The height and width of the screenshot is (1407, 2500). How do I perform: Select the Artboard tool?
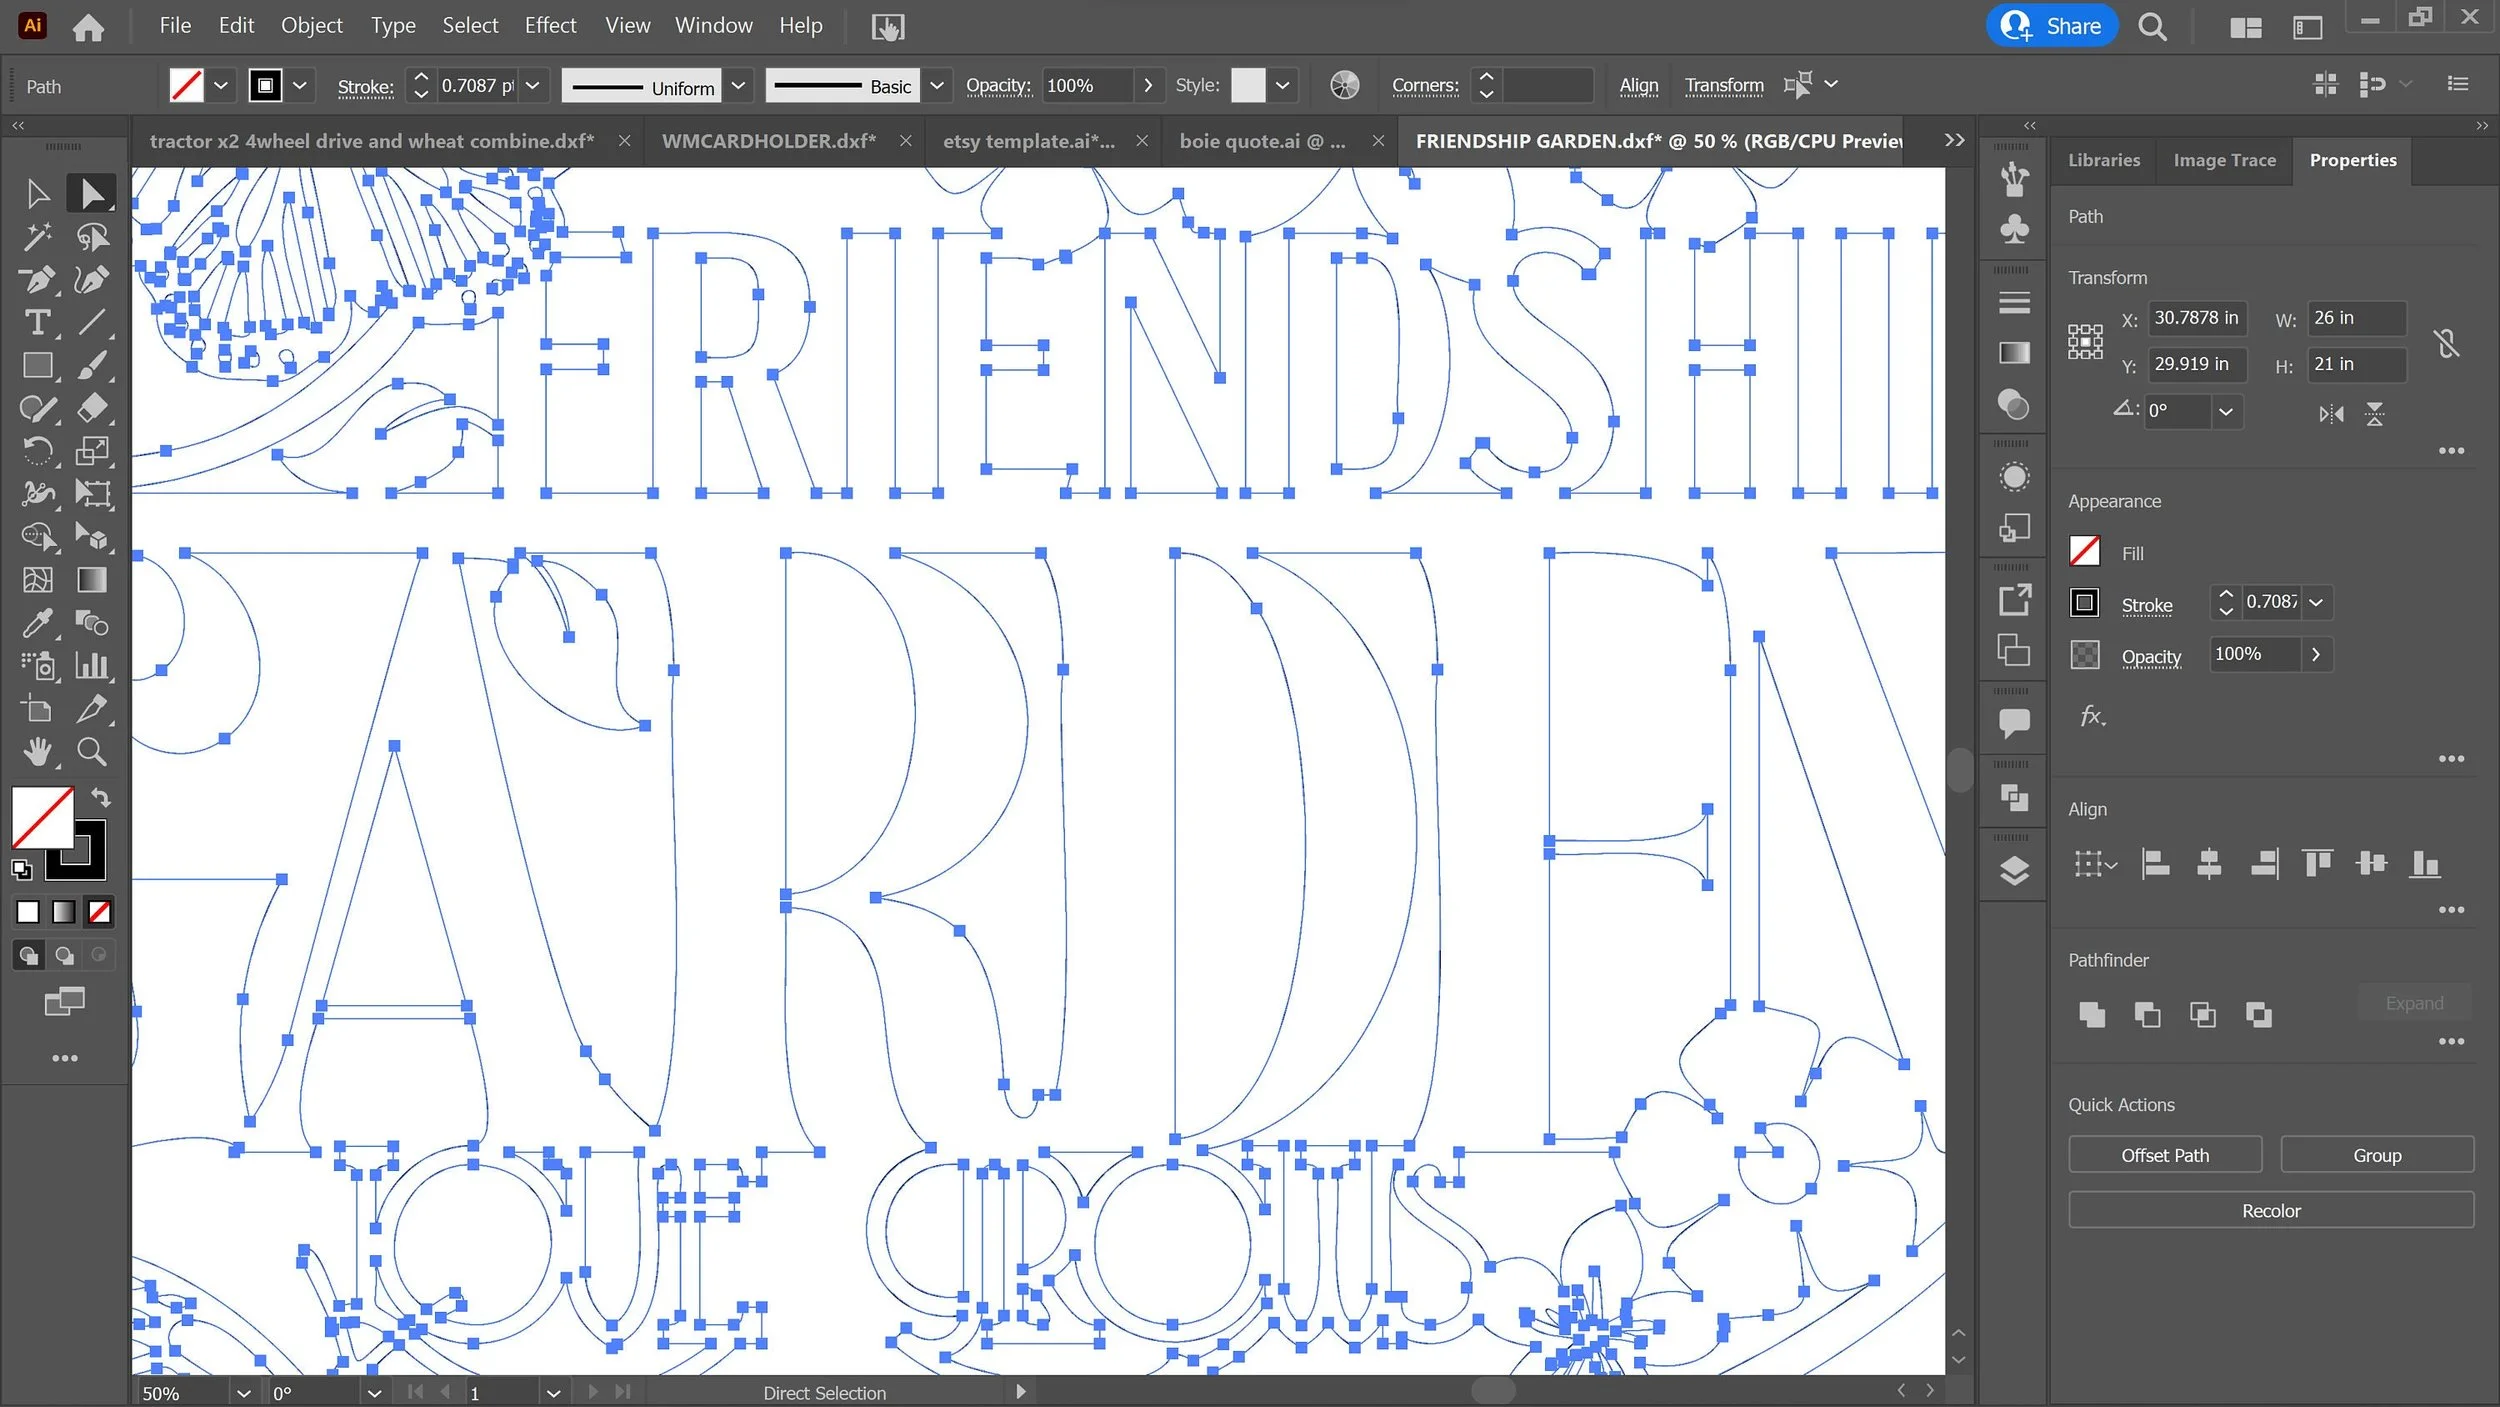click(x=38, y=710)
